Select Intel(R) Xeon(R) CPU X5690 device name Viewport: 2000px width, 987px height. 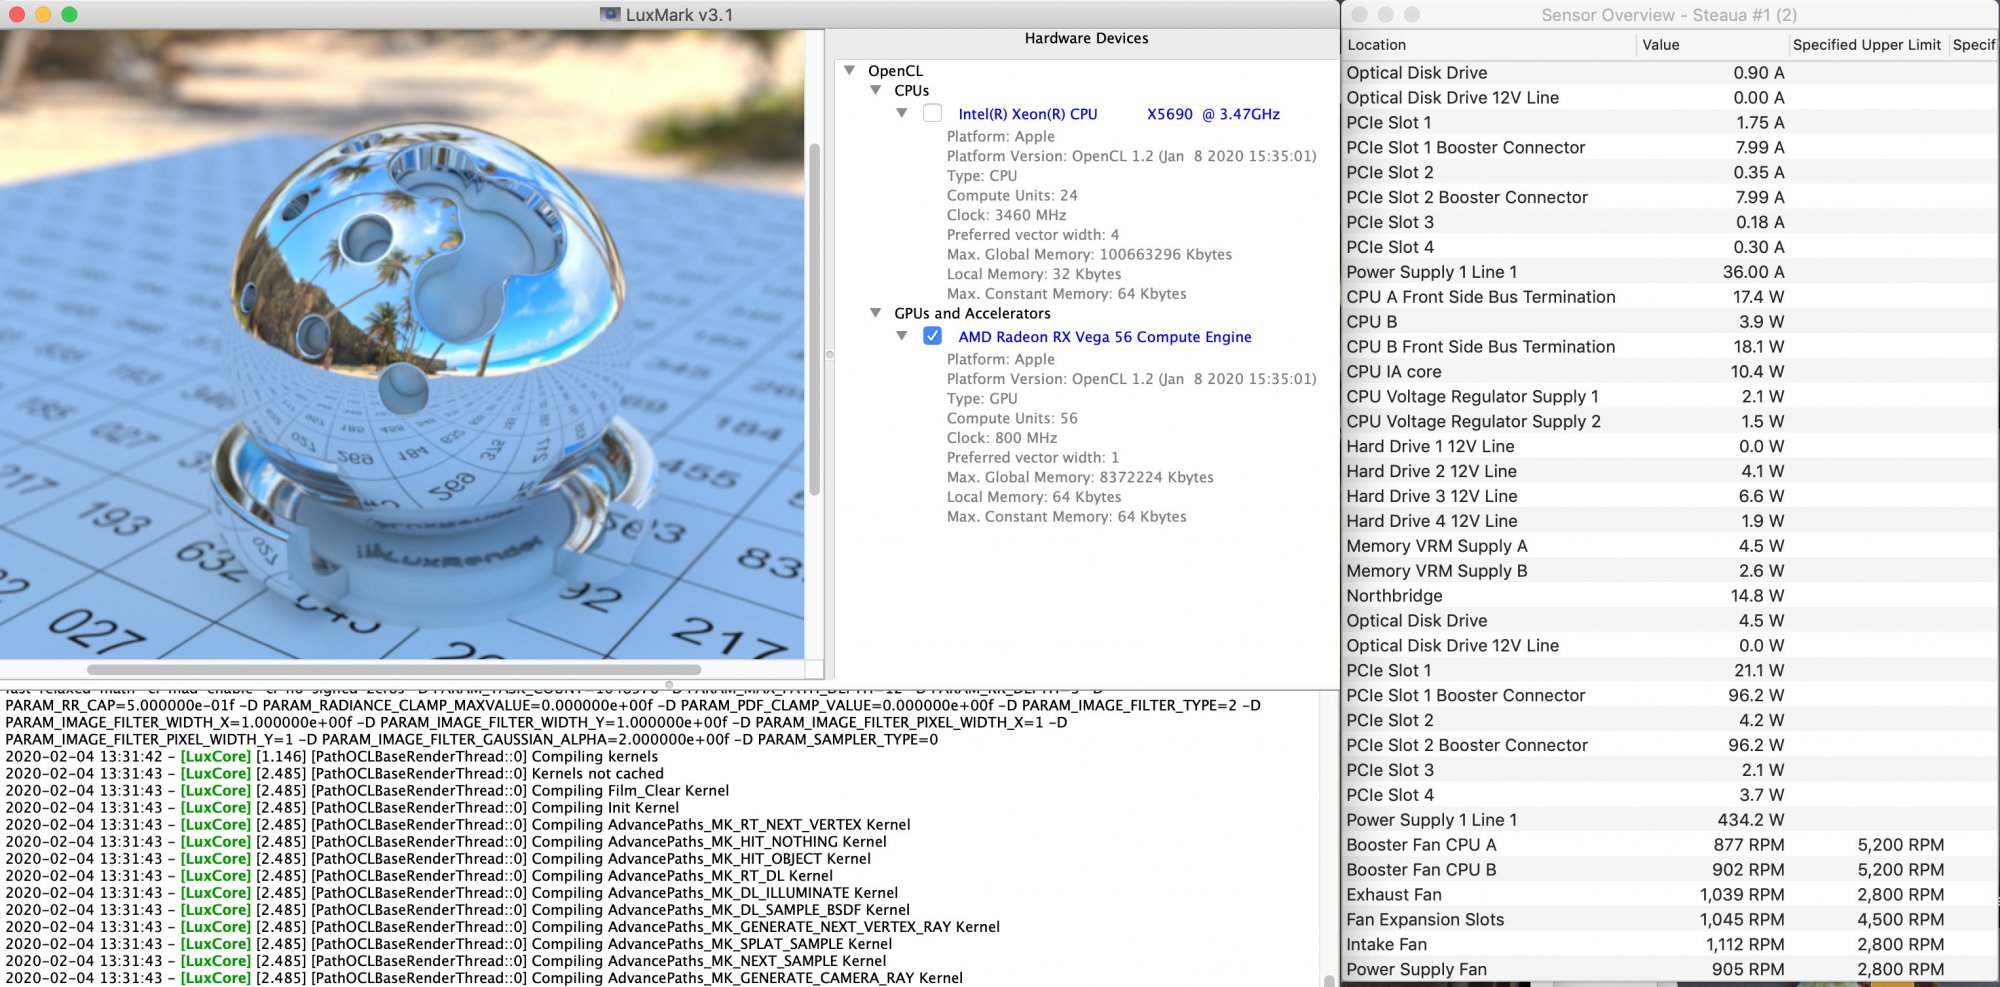pos(1119,114)
